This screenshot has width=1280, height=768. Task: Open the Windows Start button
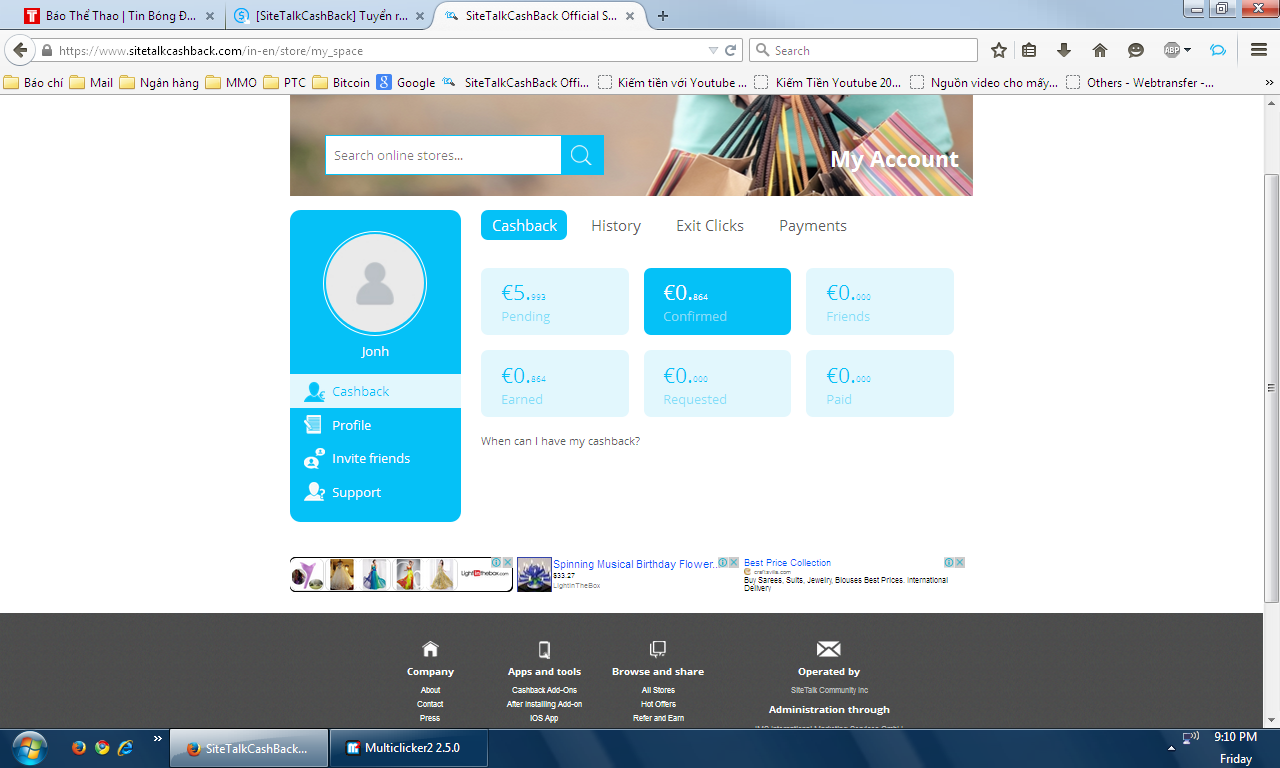coord(28,747)
